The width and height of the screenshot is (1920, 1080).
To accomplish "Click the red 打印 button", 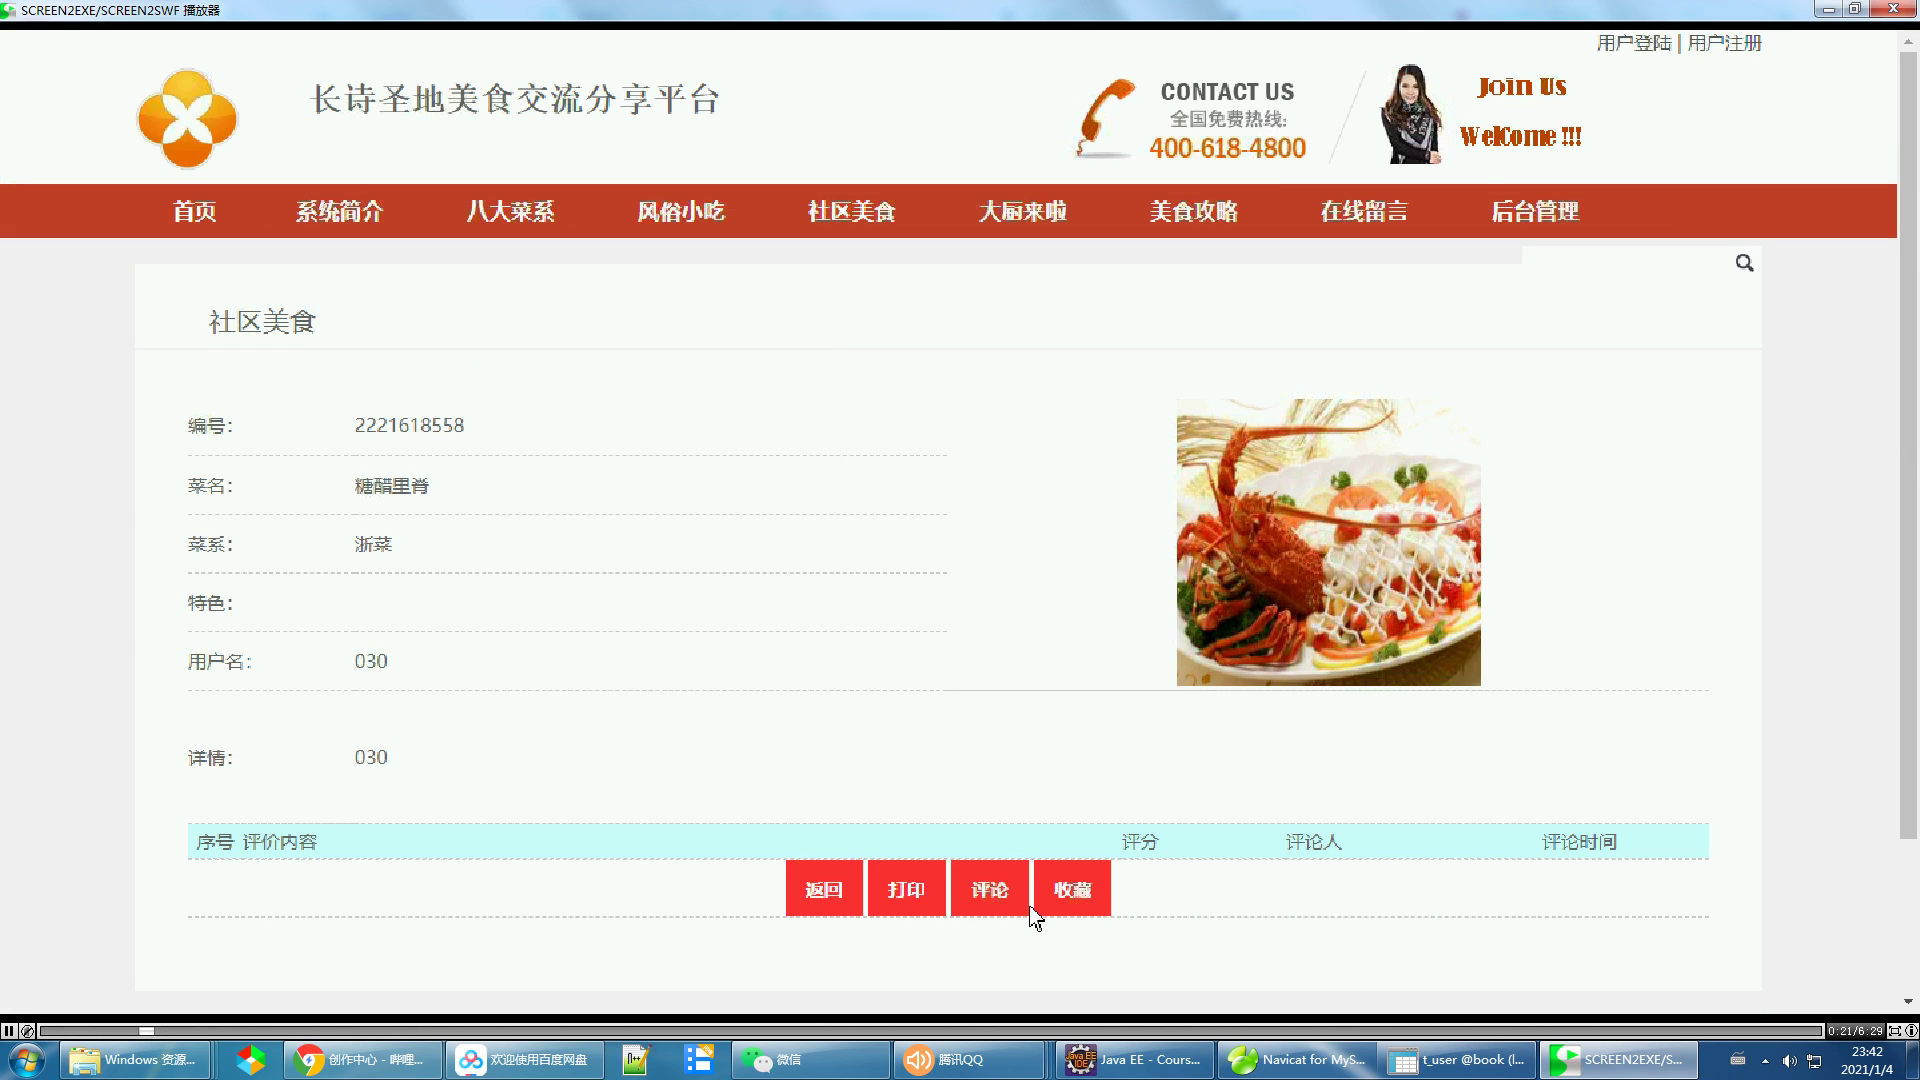I will coord(907,888).
